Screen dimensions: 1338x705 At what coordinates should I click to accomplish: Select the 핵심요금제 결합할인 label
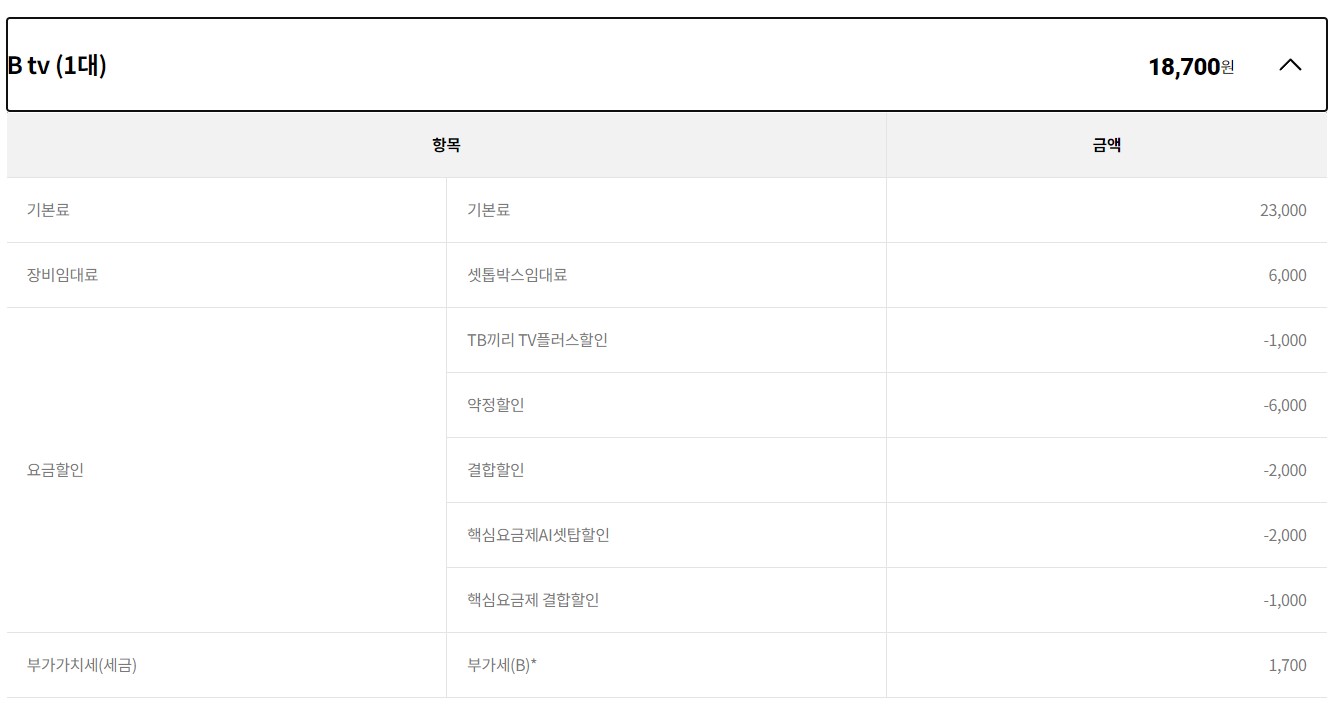(x=533, y=600)
